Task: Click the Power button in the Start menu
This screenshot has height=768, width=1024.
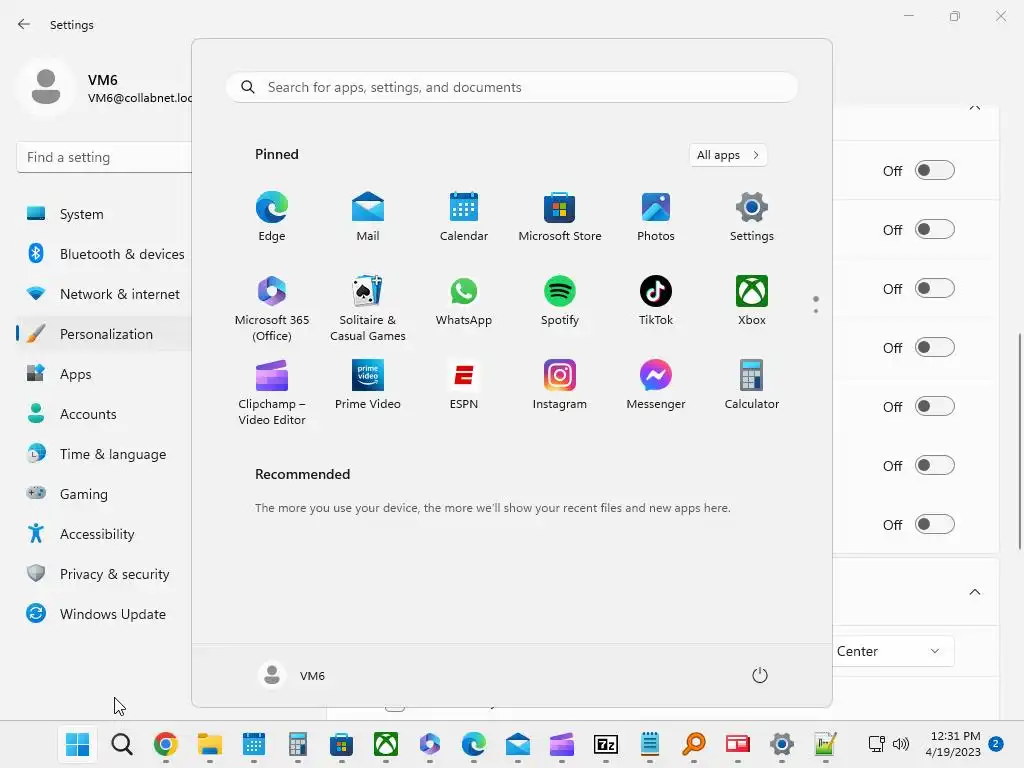Action: 760,675
